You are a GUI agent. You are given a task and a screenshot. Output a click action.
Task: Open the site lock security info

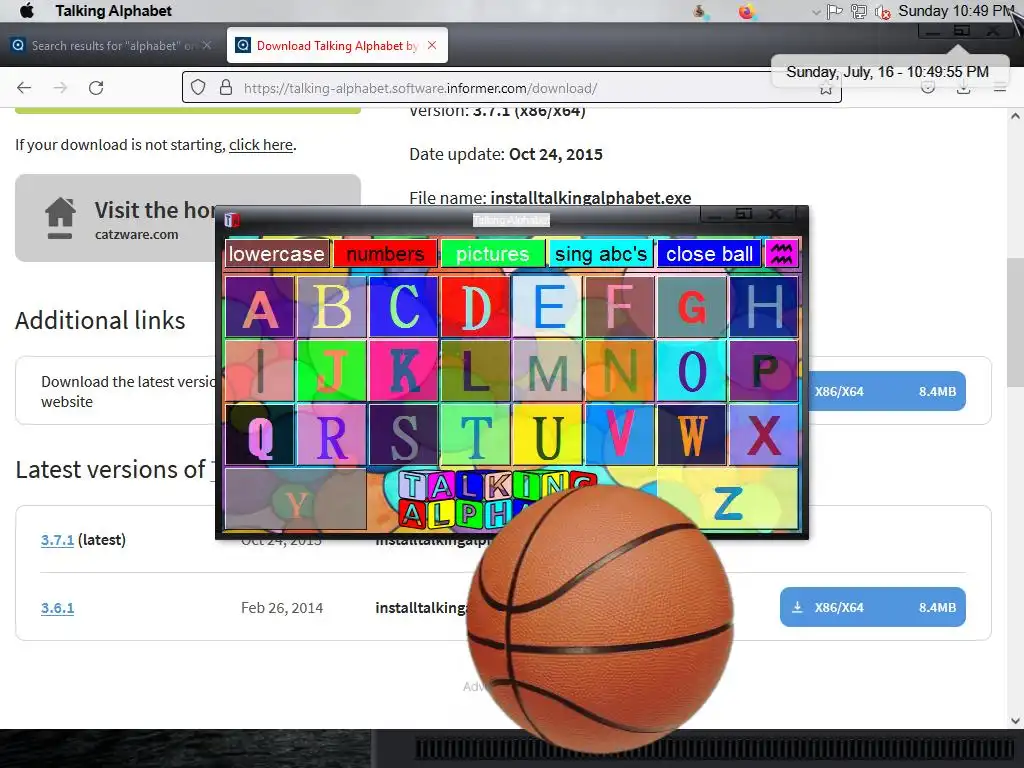pos(225,88)
